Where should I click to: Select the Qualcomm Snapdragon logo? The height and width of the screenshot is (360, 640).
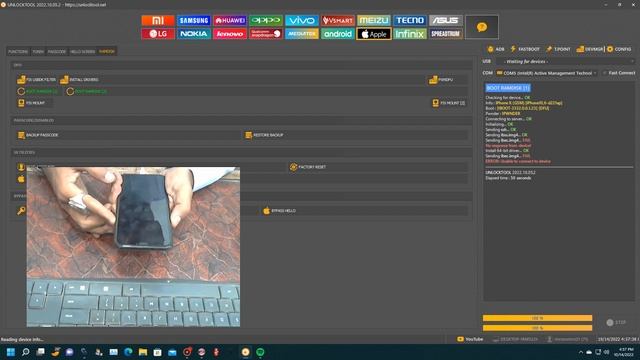(x=266, y=34)
